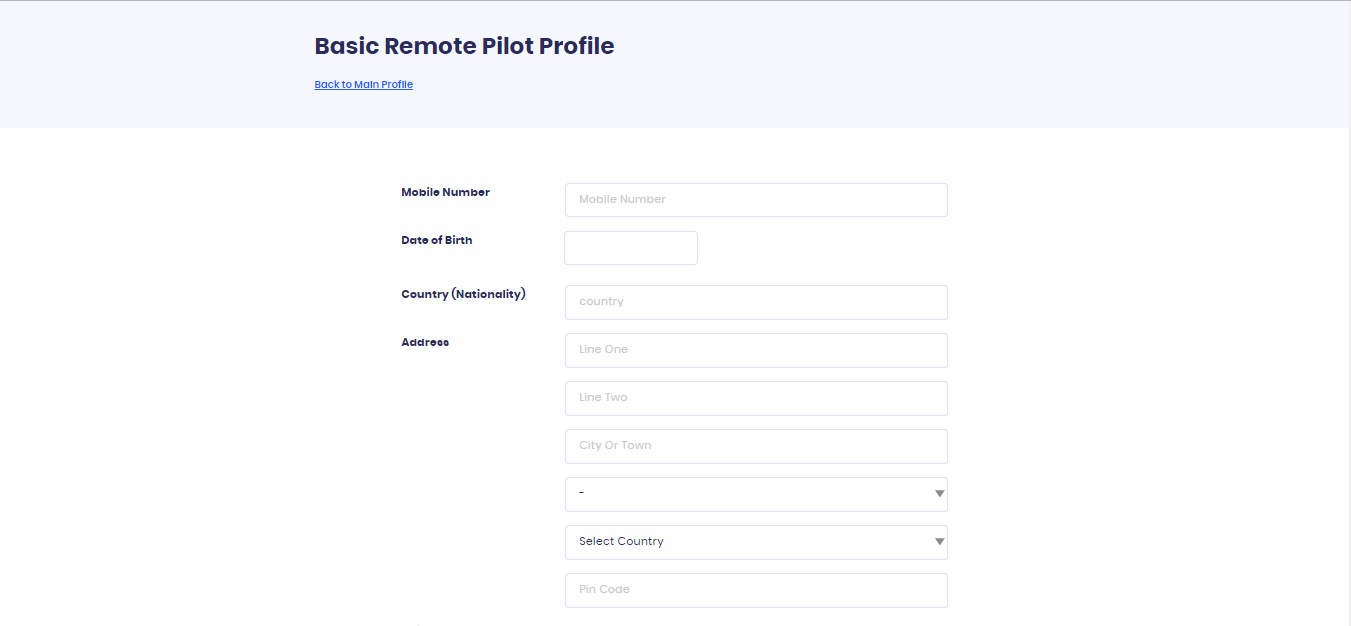Open the "Back to Main Profile" link

(x=363, y=84)
